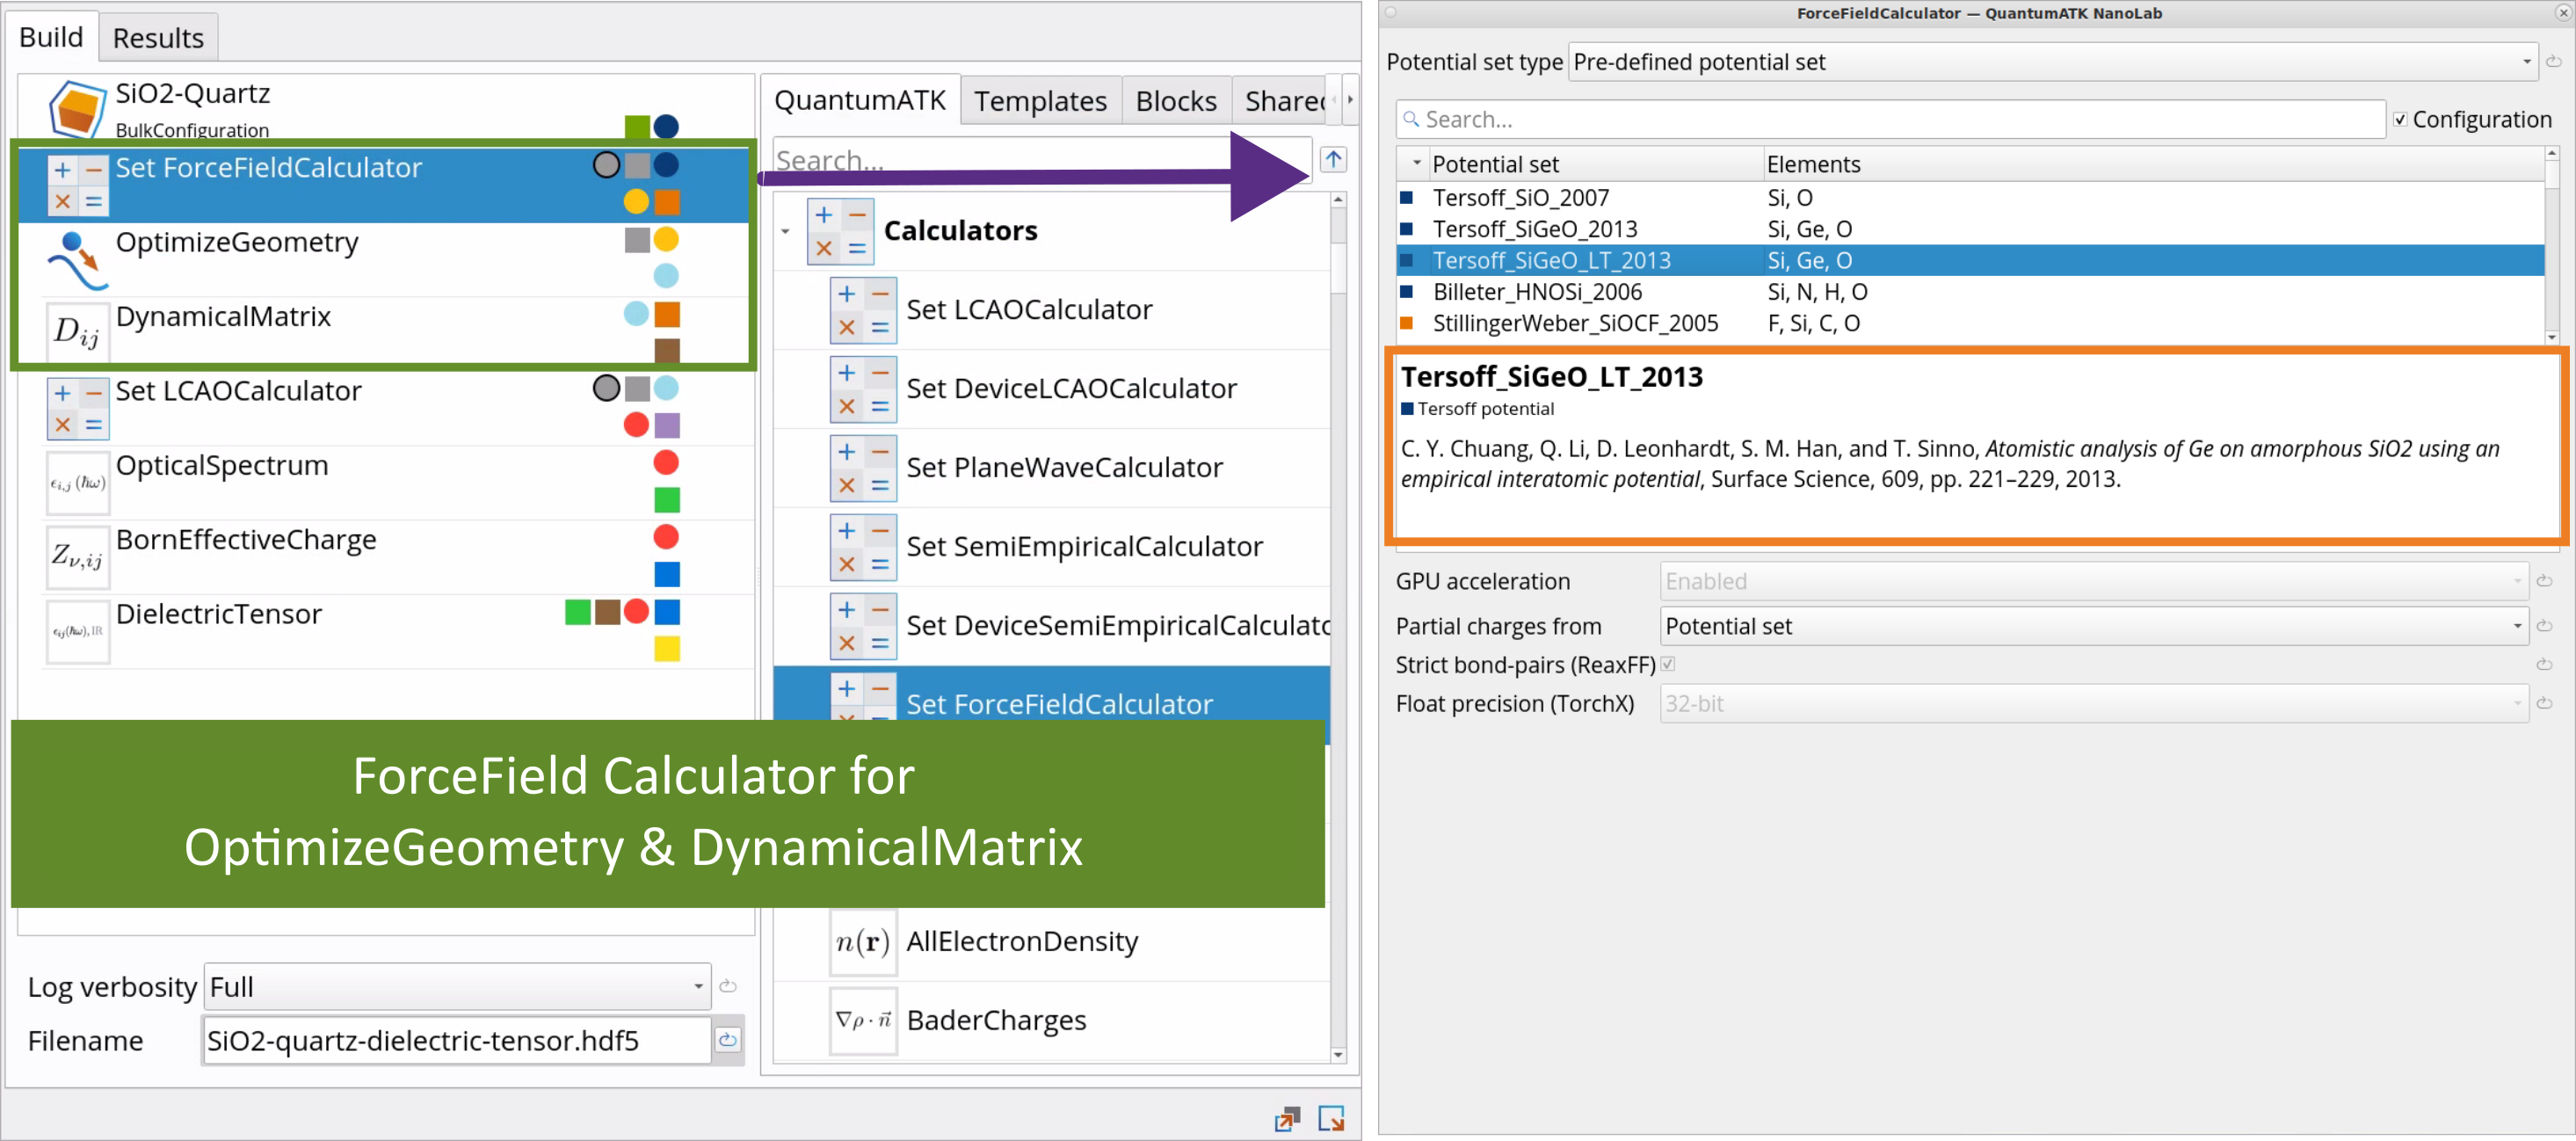Select the Tersoff_SiO_2007 potential set
Image resolution: width=2576 pixels, height=1141 pixels.
(1970, 198)
